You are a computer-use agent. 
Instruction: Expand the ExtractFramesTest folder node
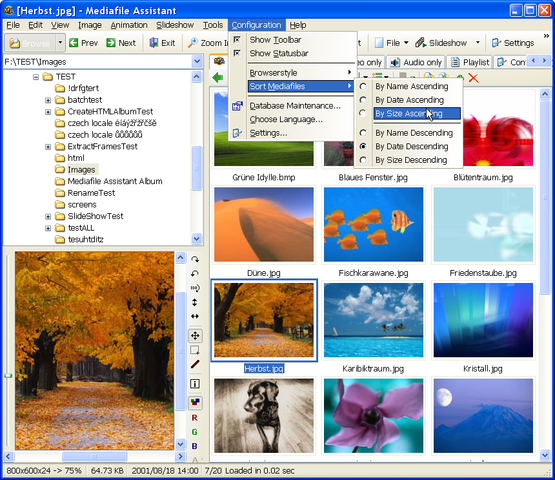[48, 147]
